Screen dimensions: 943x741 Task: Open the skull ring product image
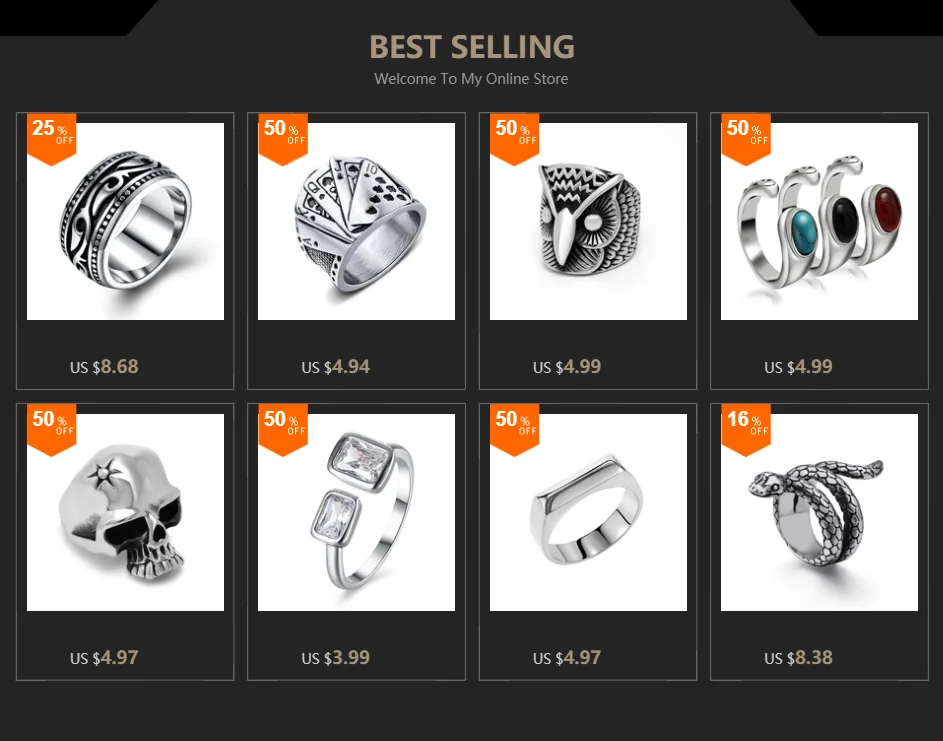pyautogui.click(x=125, y=512)
